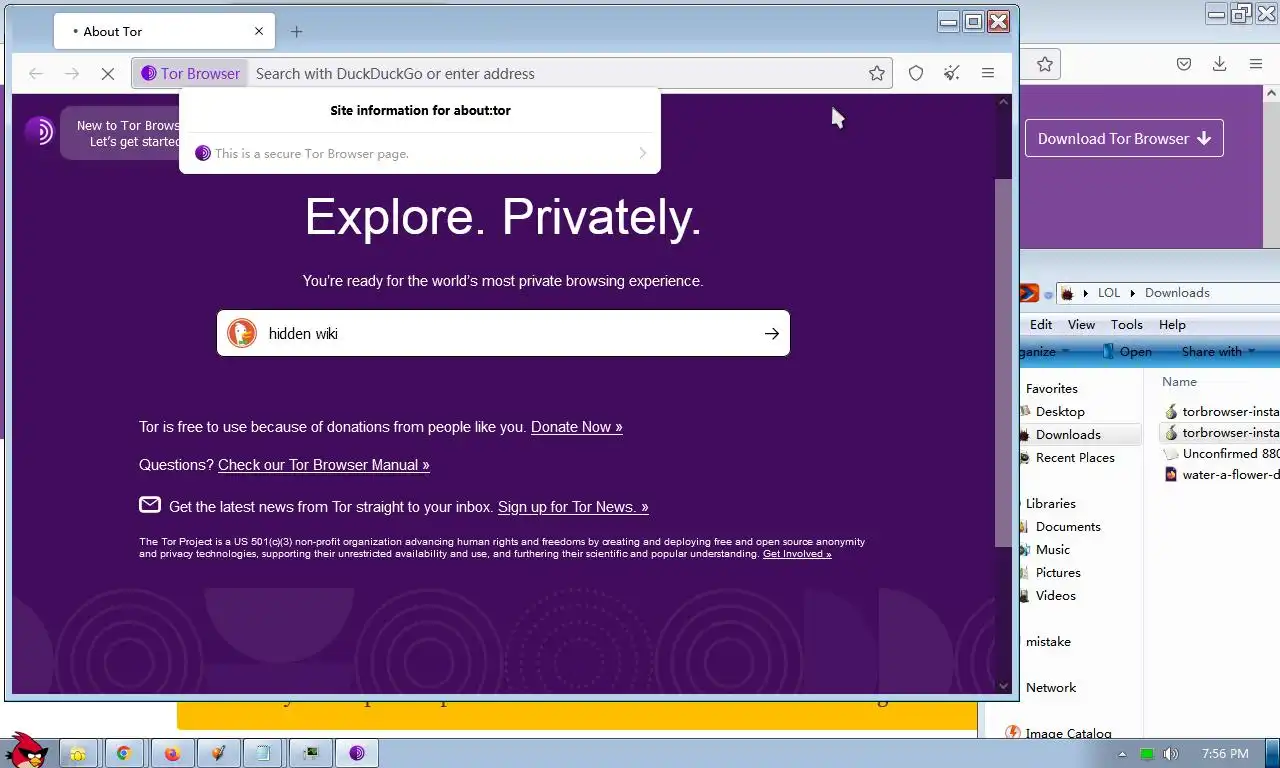Click the purple Tor onion logo on the page

click(39, 131)
